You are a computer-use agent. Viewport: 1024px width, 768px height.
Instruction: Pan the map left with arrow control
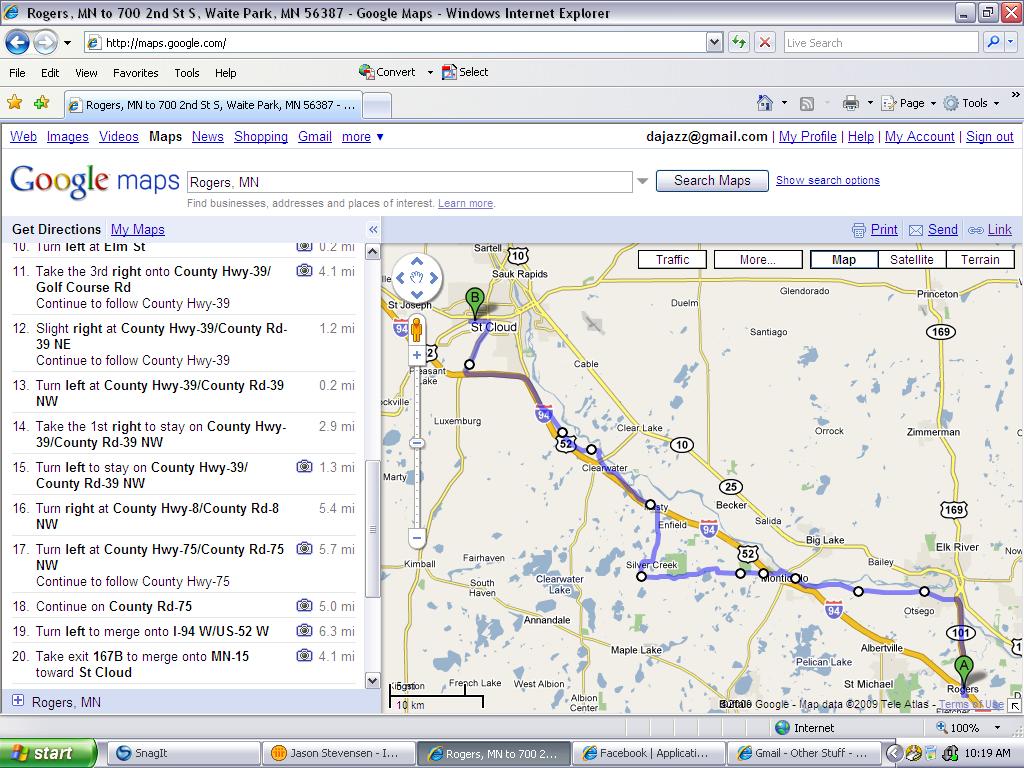401,278
